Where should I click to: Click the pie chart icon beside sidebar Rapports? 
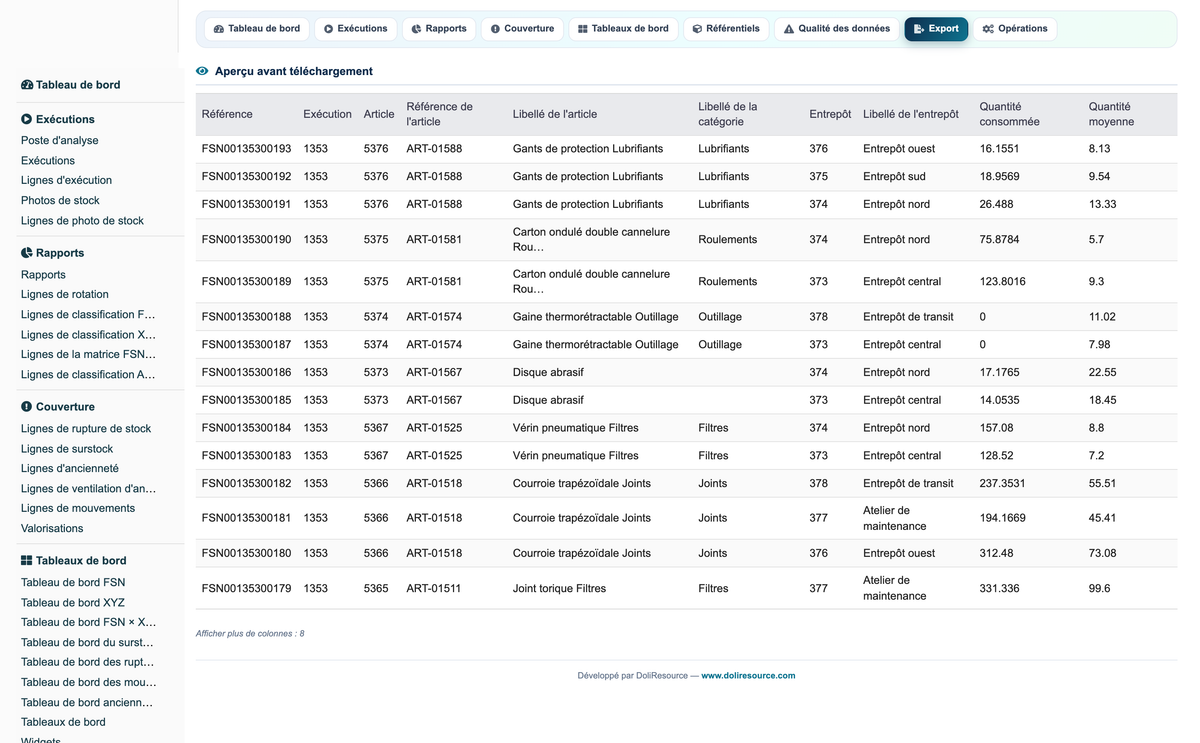pyautogui.click(x=27, y=253)
